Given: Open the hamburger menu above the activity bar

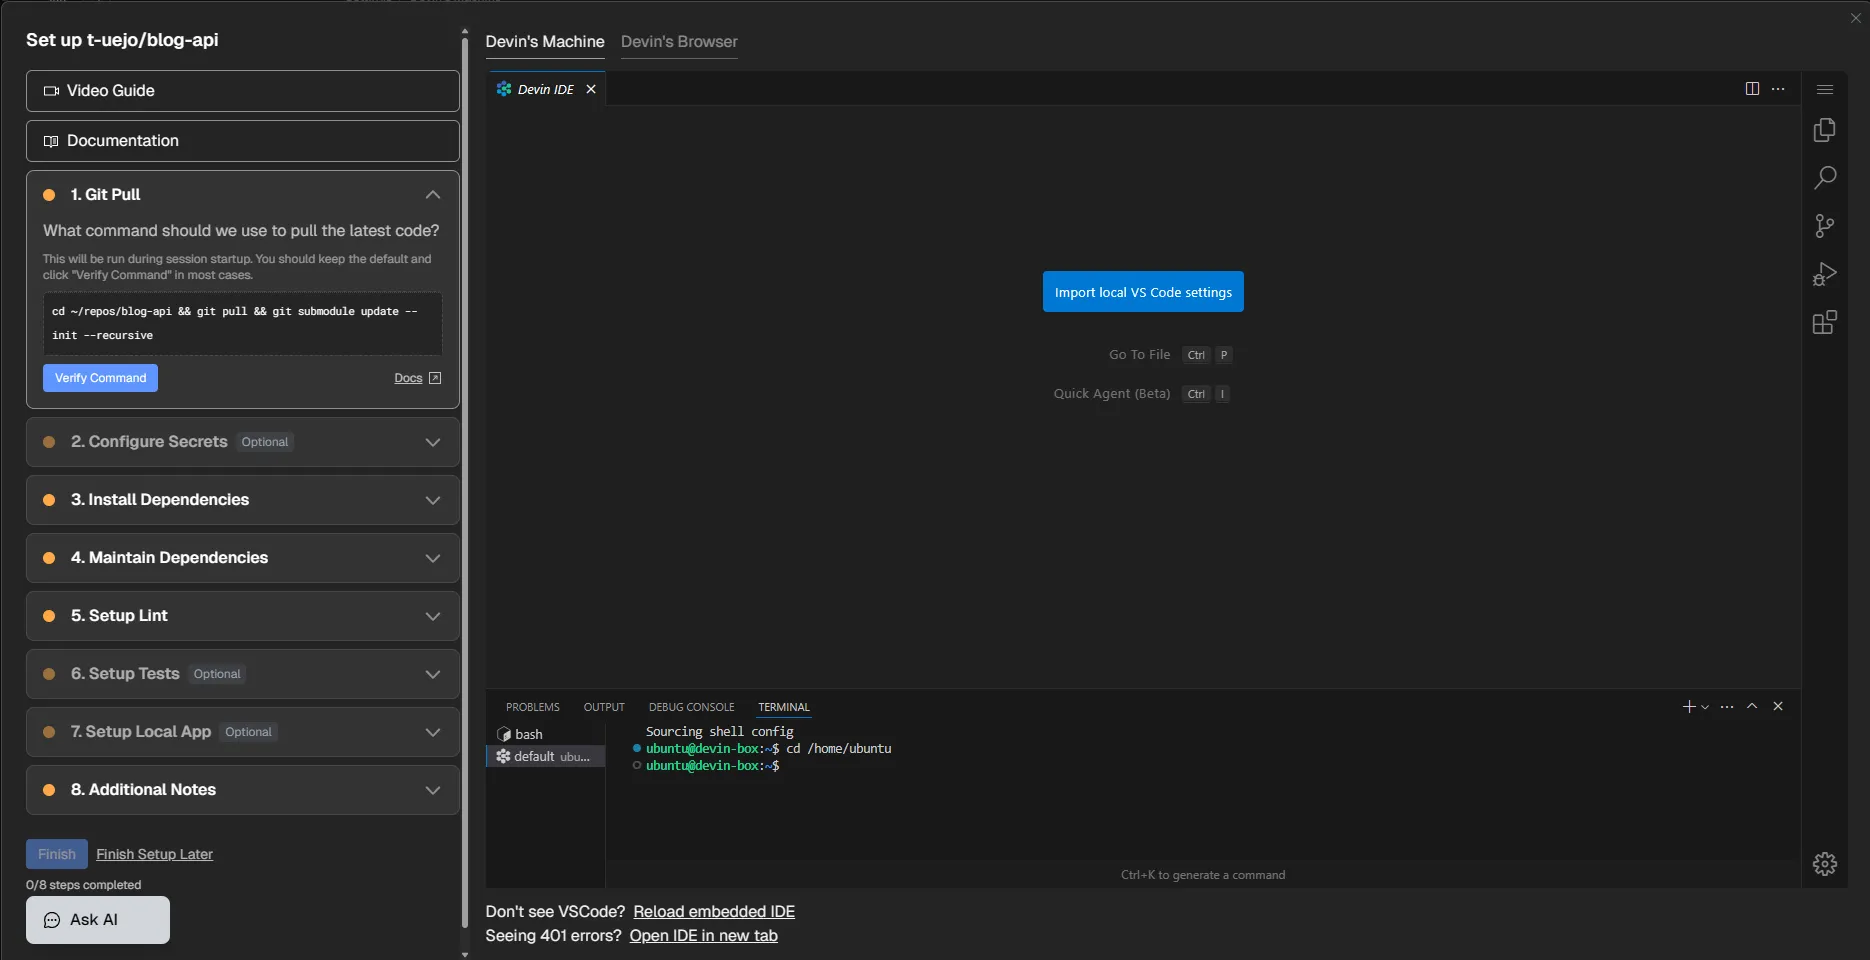Looking at the screenshot, I should click(x=1825, y=89).
